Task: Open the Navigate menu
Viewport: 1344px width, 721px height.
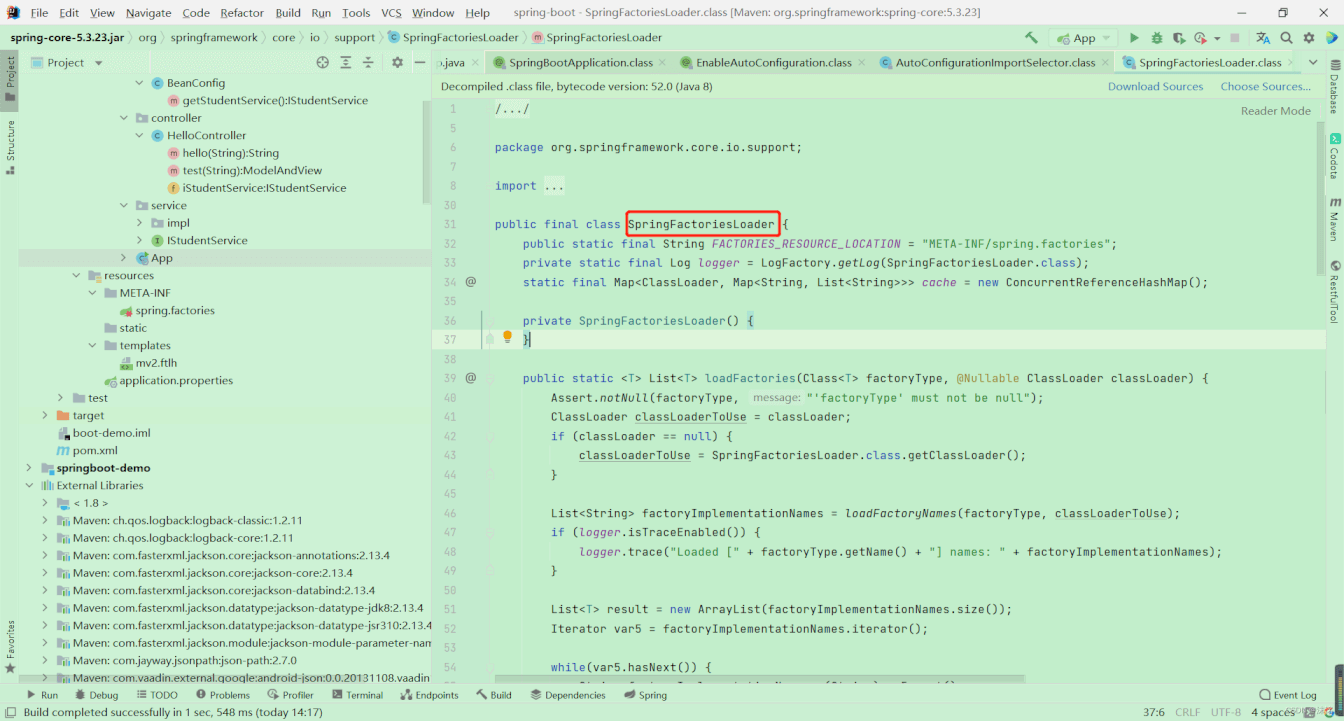Action: coord(148,13)
